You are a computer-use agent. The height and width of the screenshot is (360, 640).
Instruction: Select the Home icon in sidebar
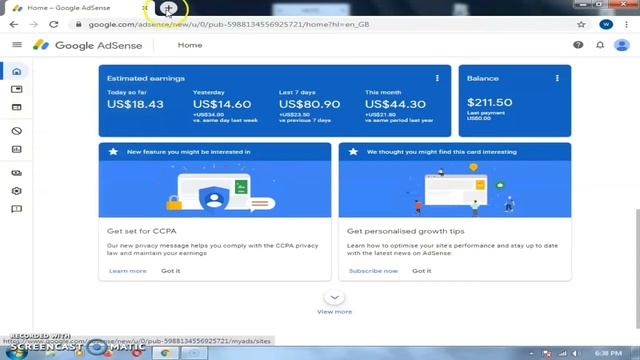coord(16,71)
